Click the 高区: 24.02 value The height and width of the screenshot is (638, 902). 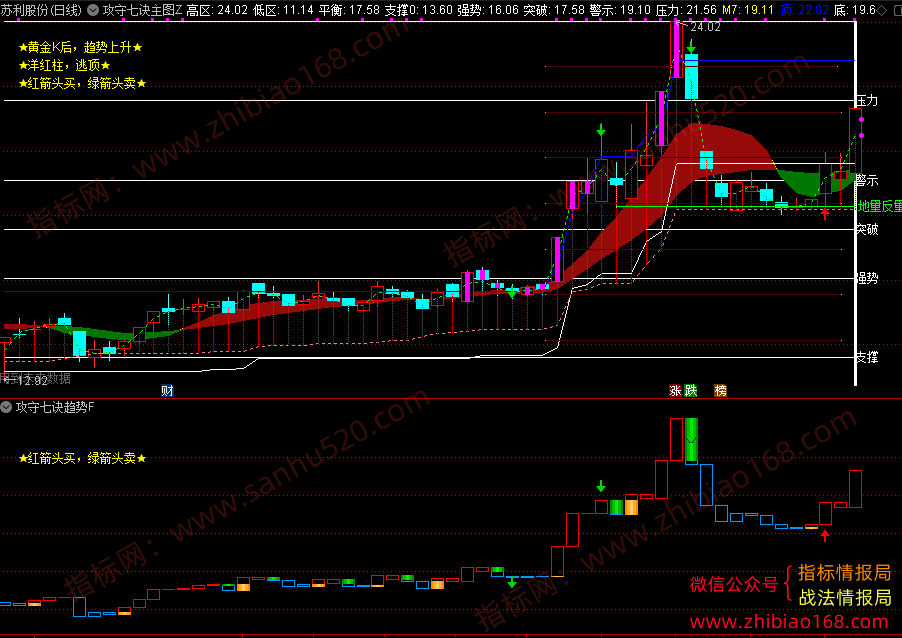(217, 10)
